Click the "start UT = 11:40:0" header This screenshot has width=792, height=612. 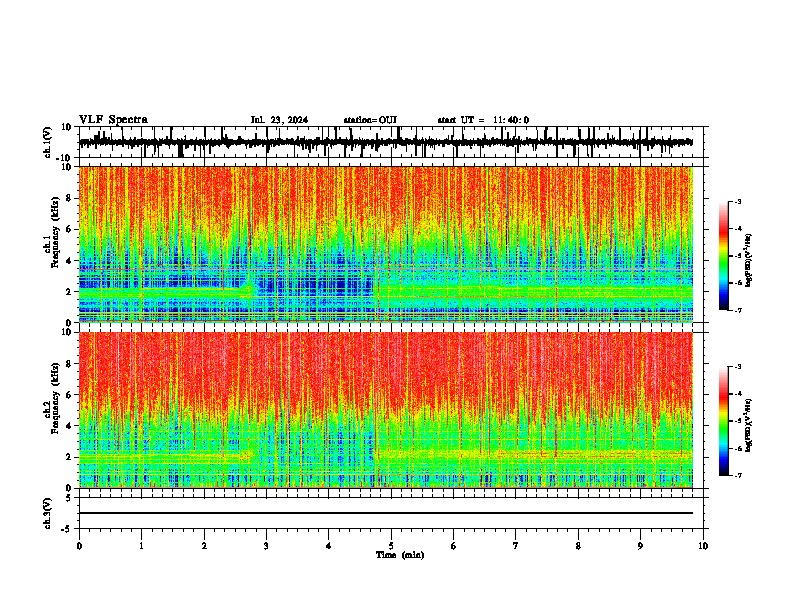[483, 120]
